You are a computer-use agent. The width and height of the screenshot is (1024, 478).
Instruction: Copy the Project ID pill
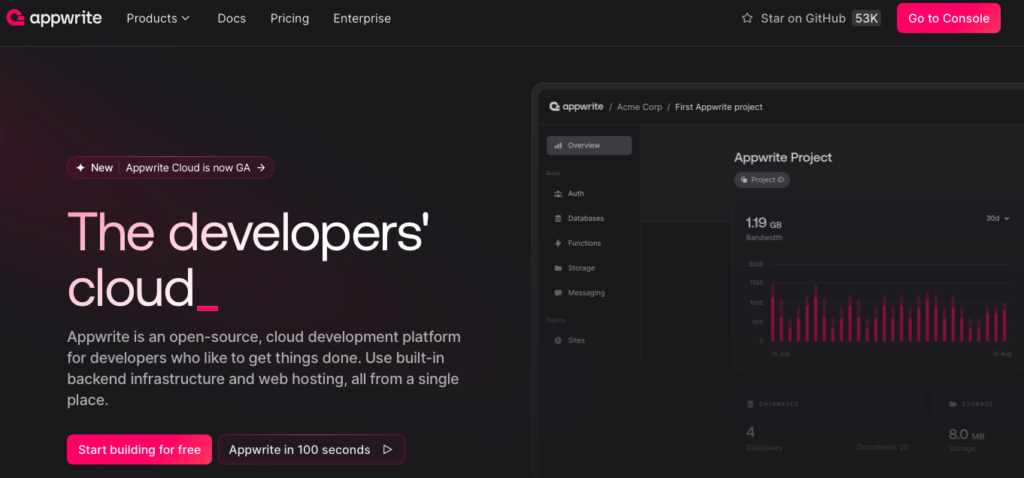[x=761, y=180]
